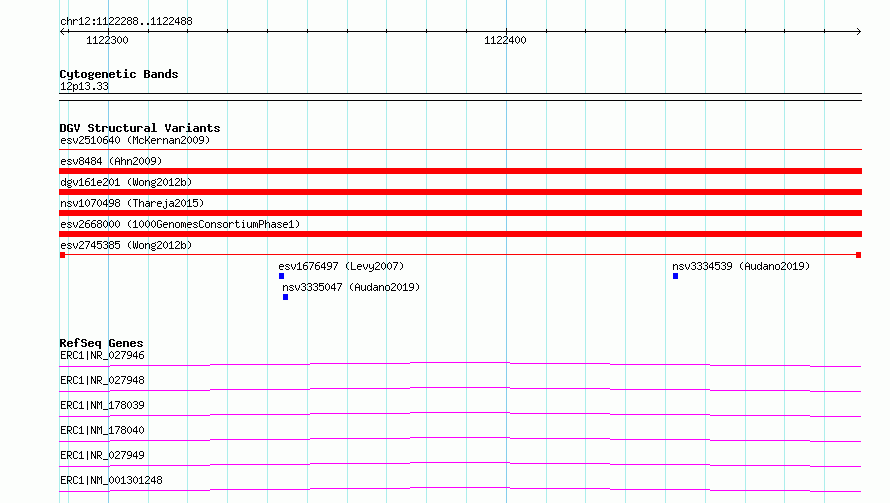Open the DGV Structural Variants track title
Viewport: 890px width, 503px height.
coord(140,128)
